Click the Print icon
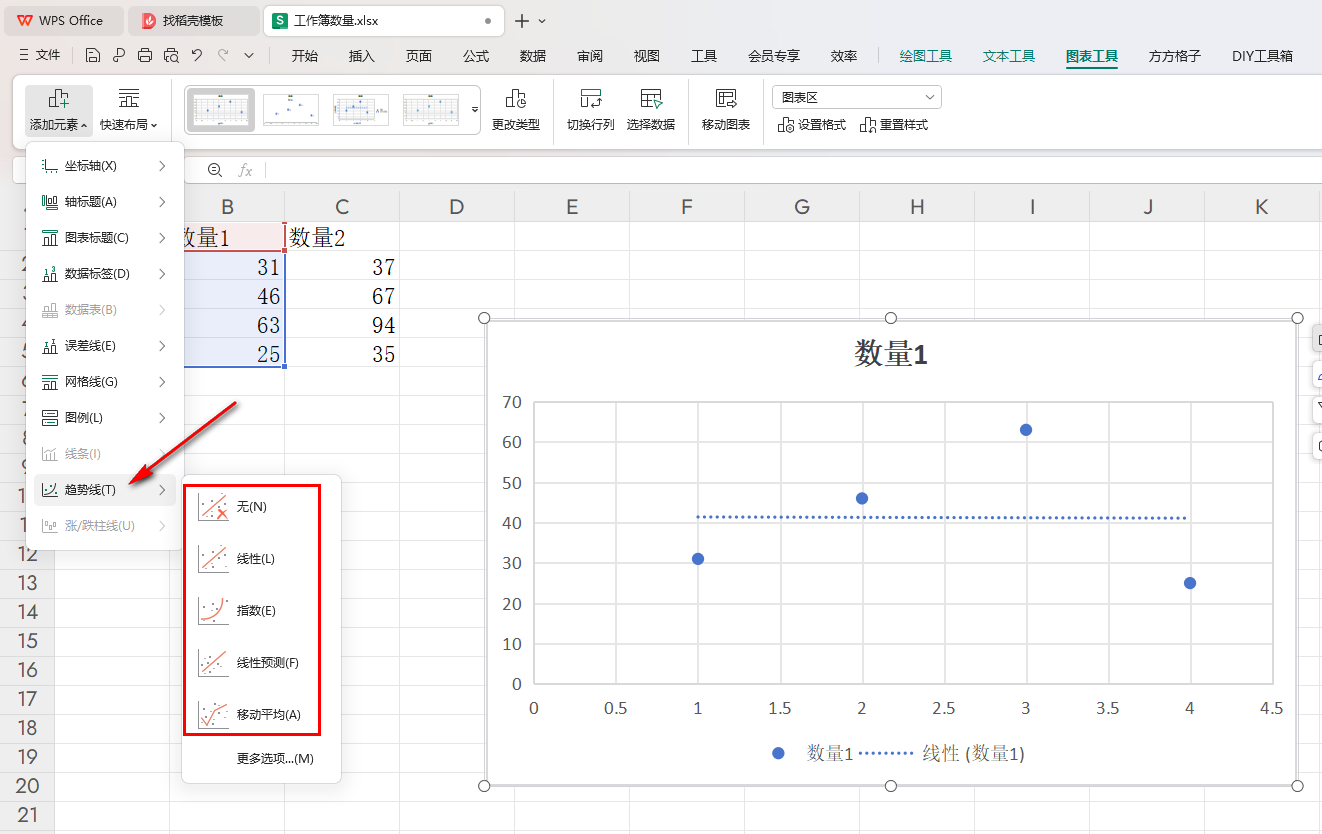 [x=145, y=55]
